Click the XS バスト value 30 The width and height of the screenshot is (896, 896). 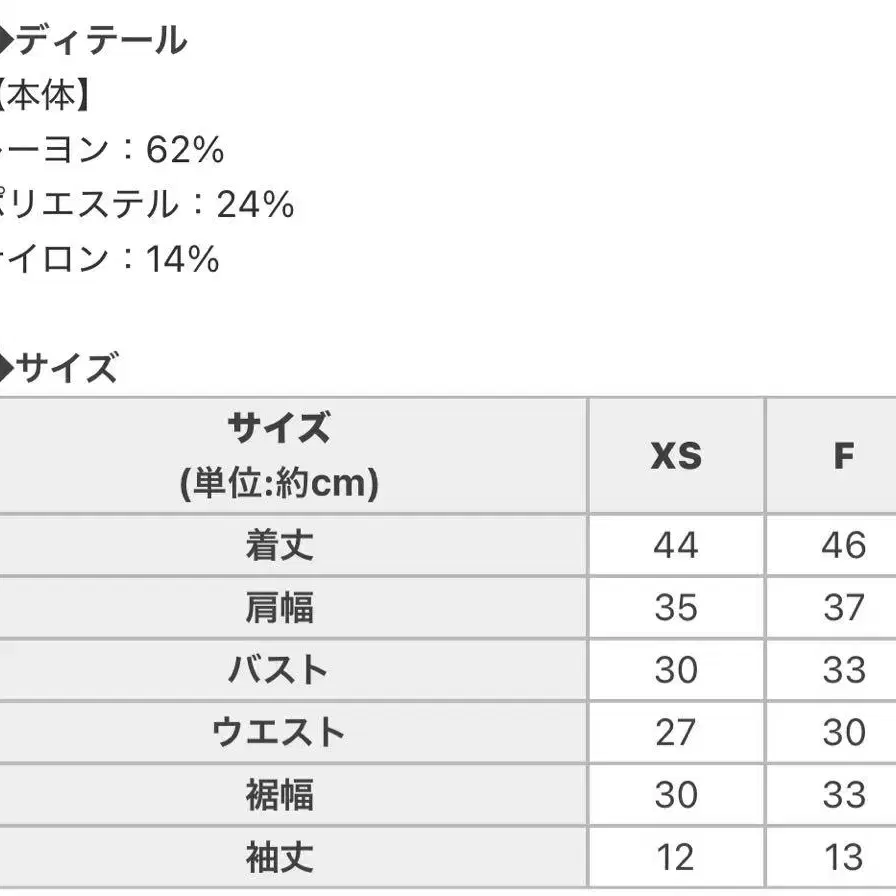[x=676, y=669]
